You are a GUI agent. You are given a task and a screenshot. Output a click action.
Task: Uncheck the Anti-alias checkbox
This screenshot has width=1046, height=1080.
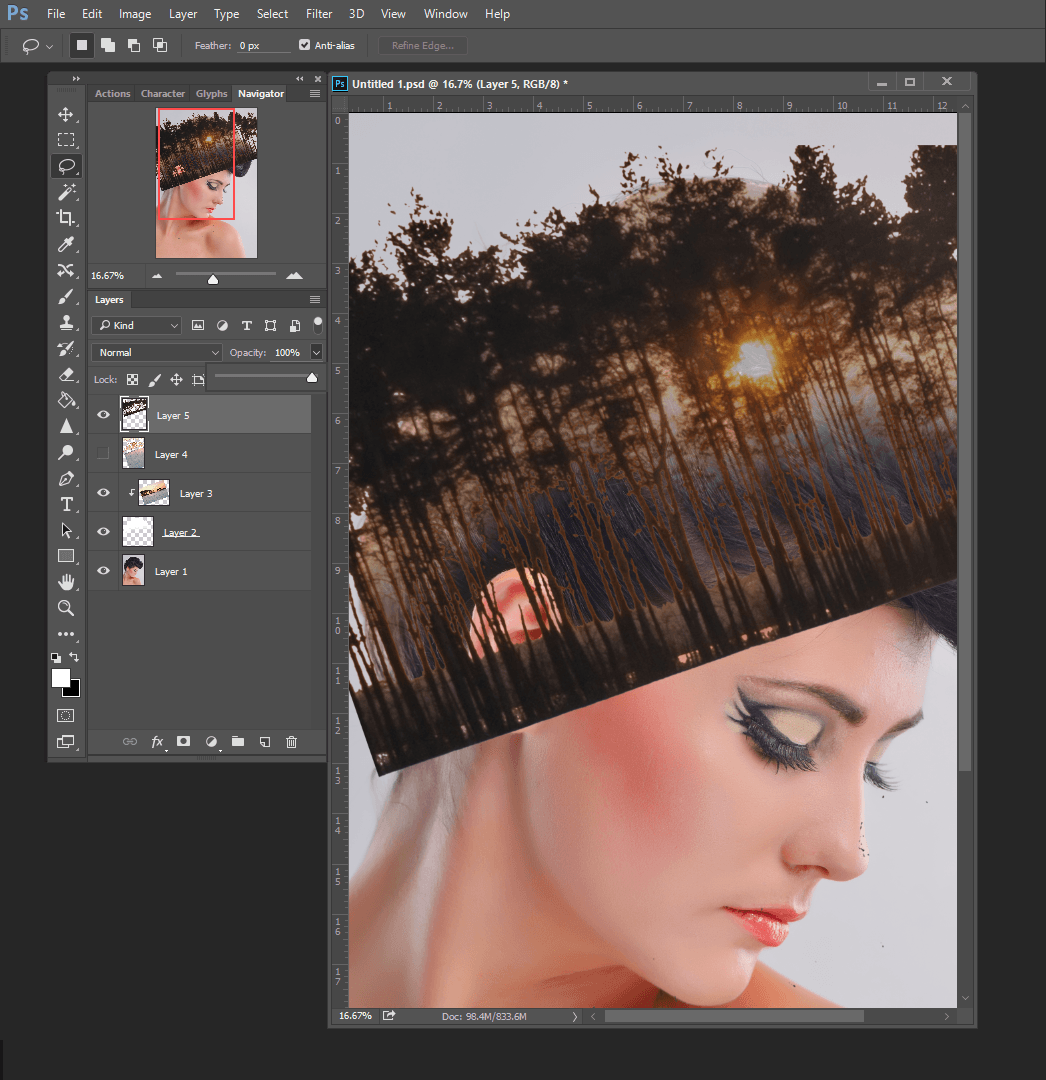point(305,45)
